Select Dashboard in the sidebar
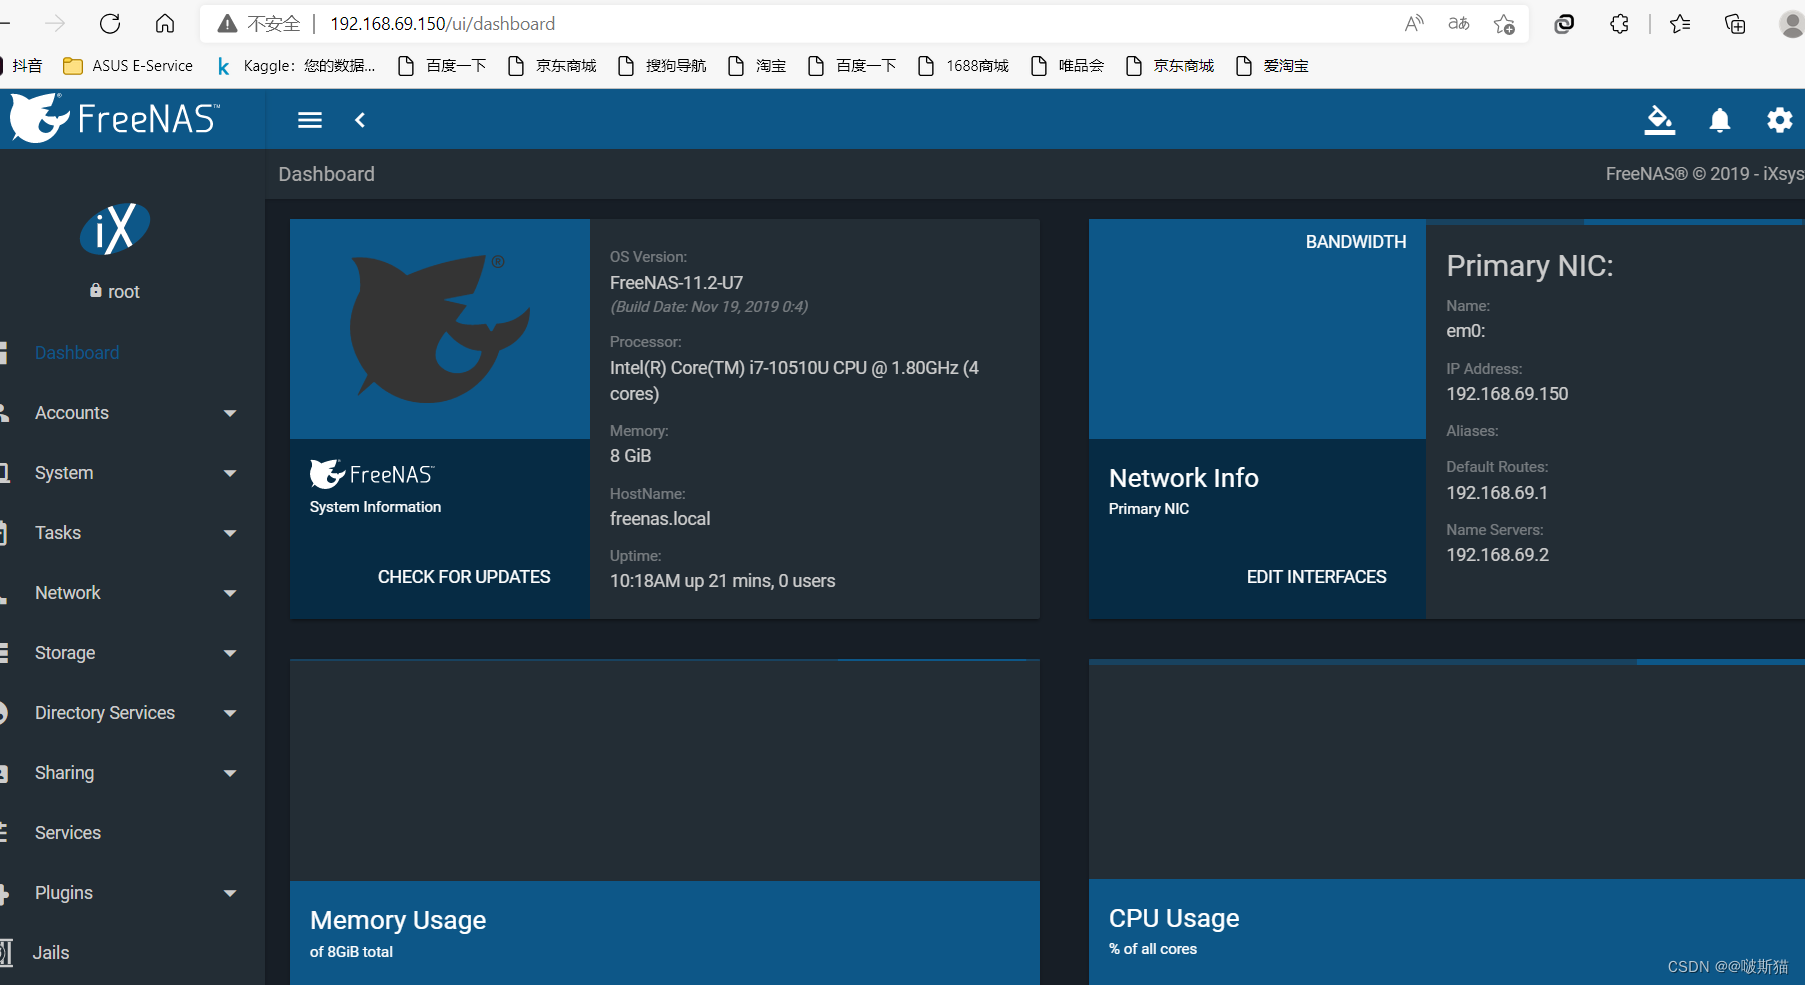Image resolution: width=1805 pixels, height=985 pixels. [77, 352]
